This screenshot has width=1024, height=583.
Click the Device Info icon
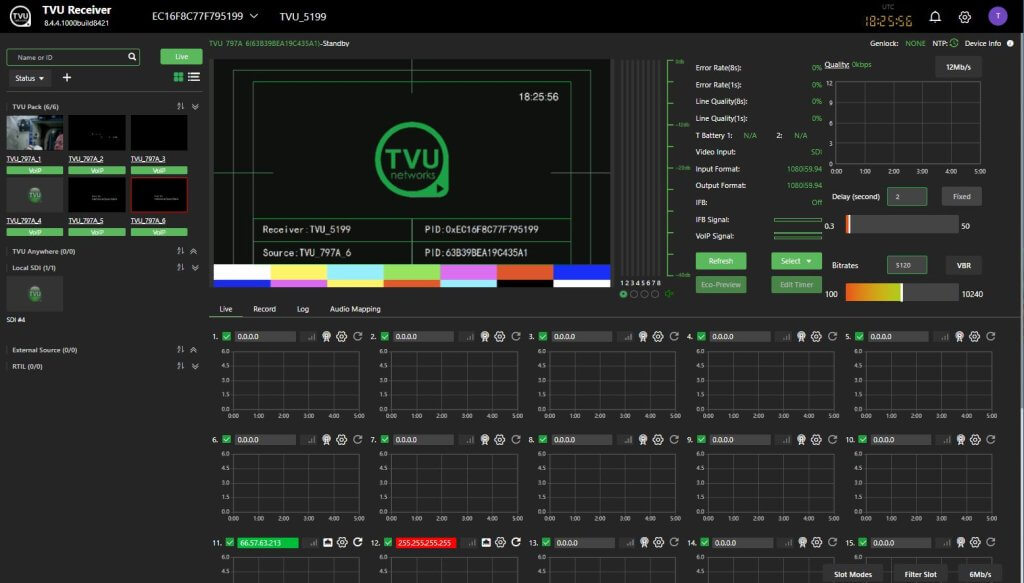(1010, 44)
